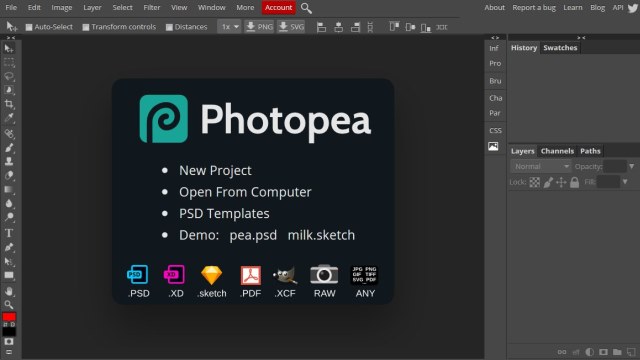Click the Opacity value field
Viewport: 640px width, 360px height.
(614, 167)
